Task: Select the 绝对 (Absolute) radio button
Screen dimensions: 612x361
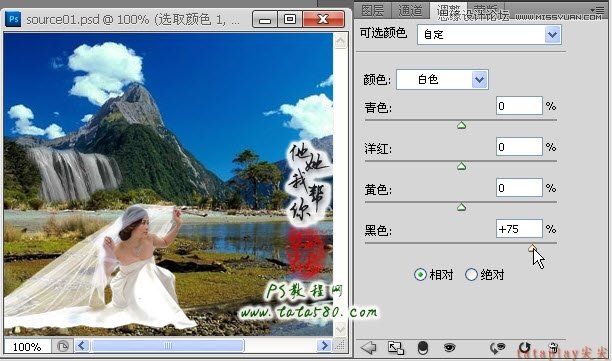Action: tap(471, 275)
